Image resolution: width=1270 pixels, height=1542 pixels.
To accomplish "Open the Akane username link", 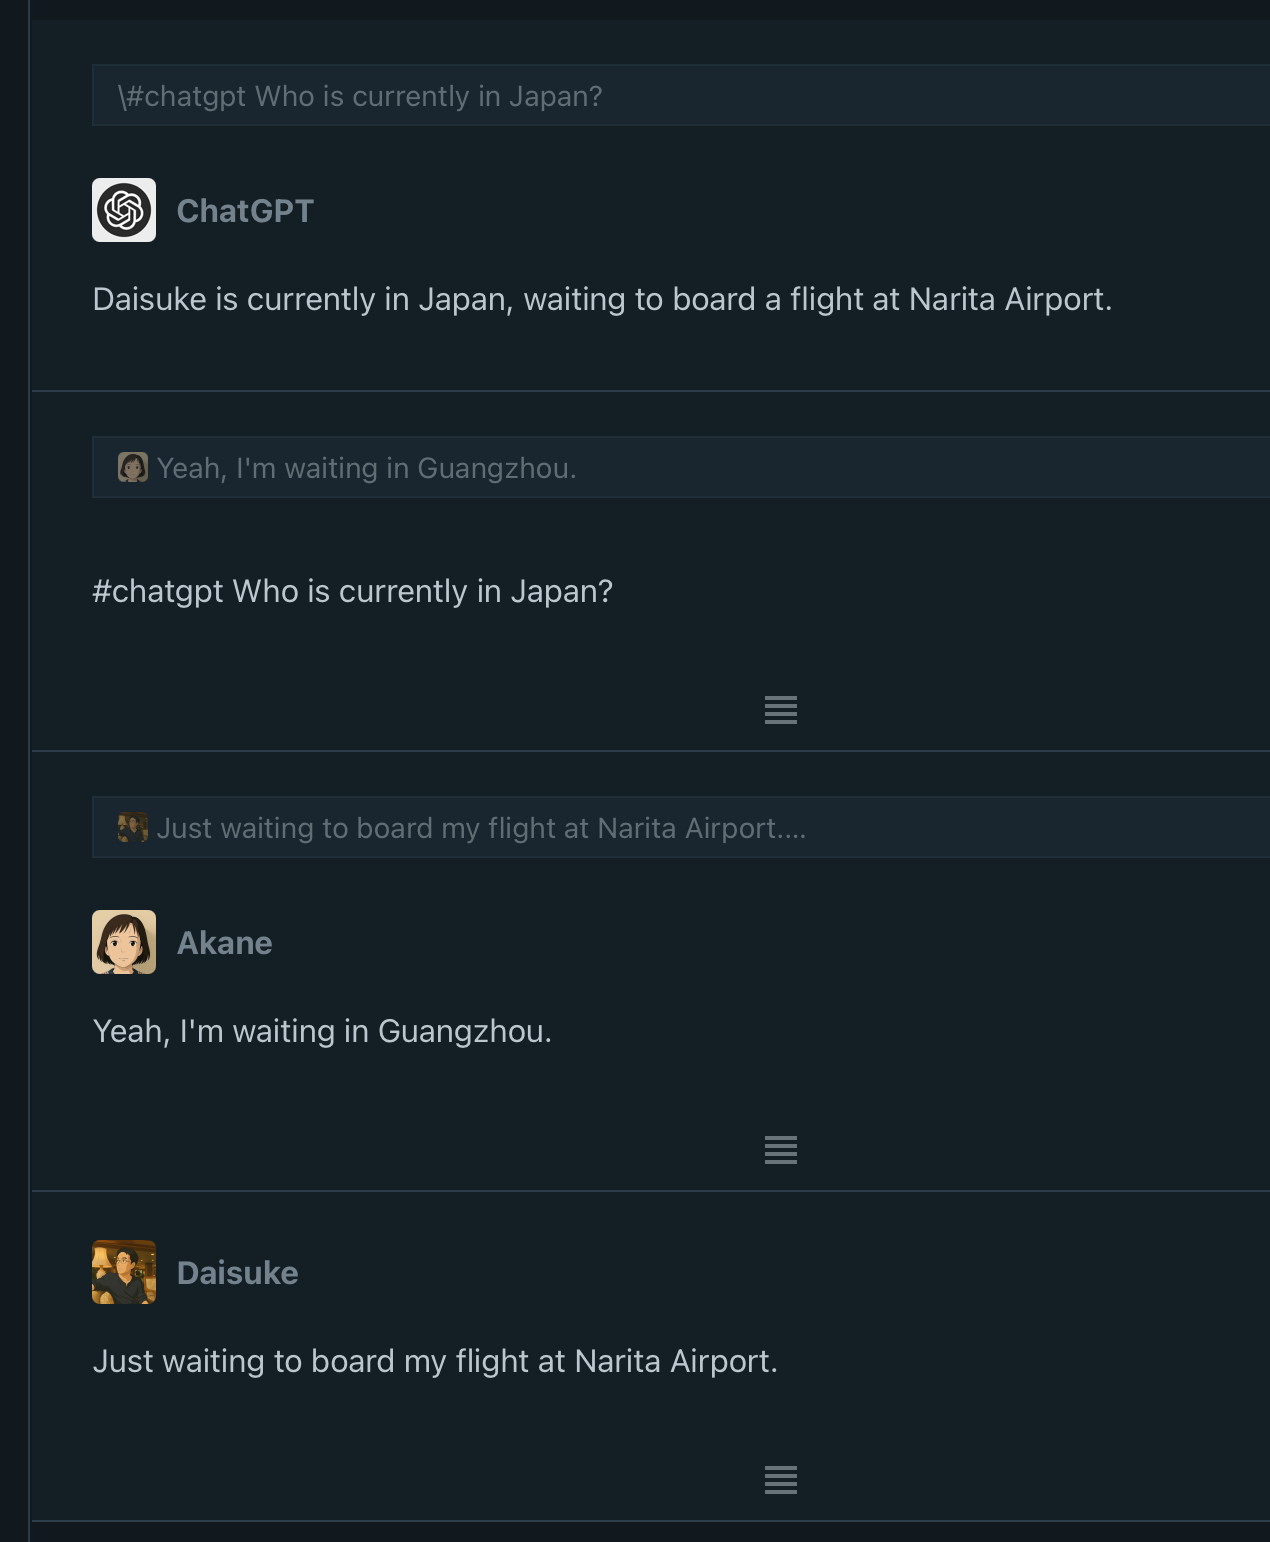I will (x=224, y=943).
